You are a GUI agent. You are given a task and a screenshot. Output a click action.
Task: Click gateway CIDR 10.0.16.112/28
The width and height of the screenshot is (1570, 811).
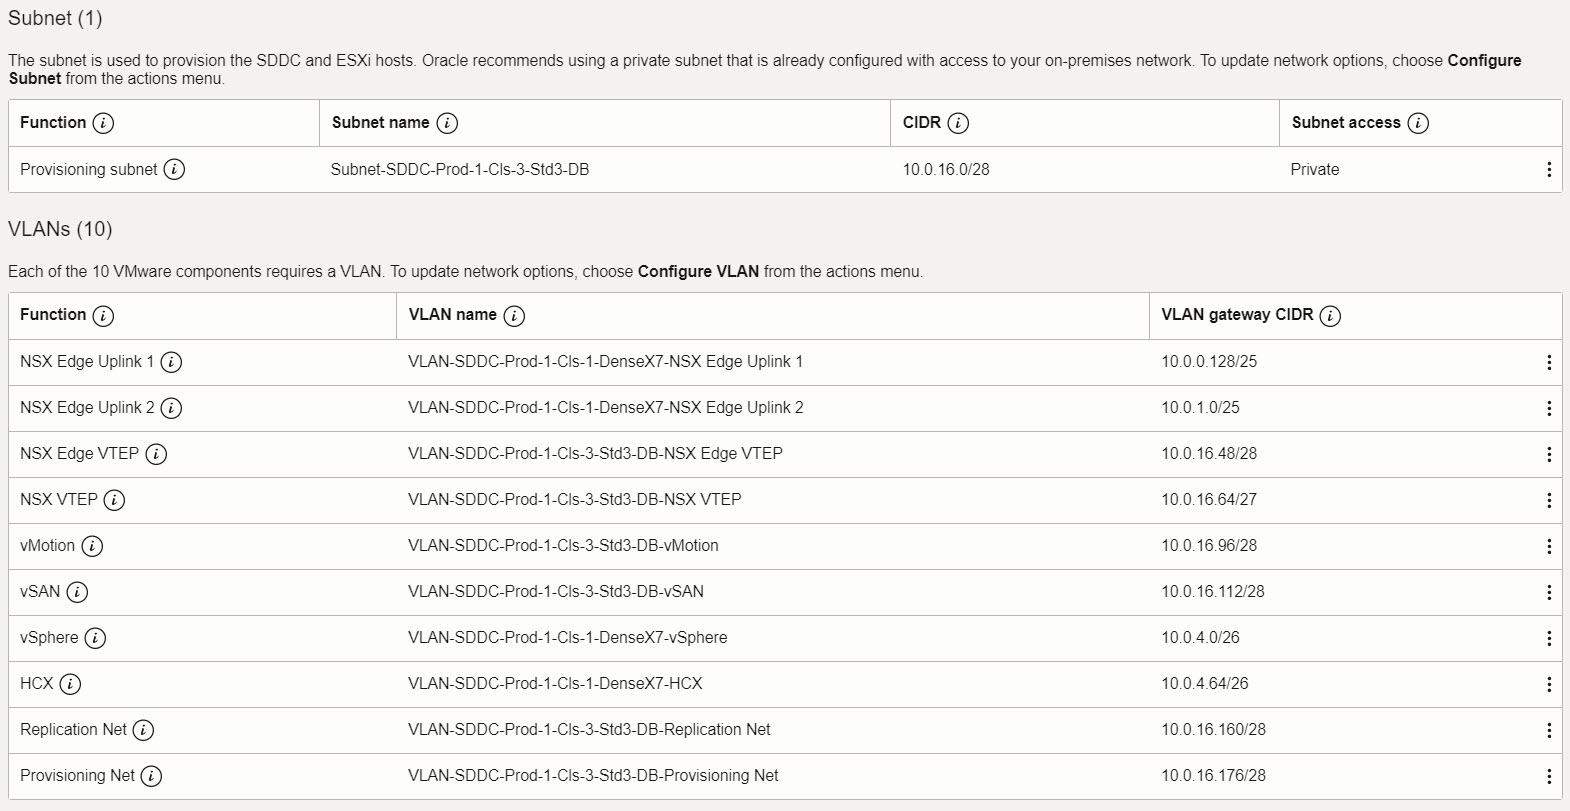pyautogui.click(x=1213, y=591)
